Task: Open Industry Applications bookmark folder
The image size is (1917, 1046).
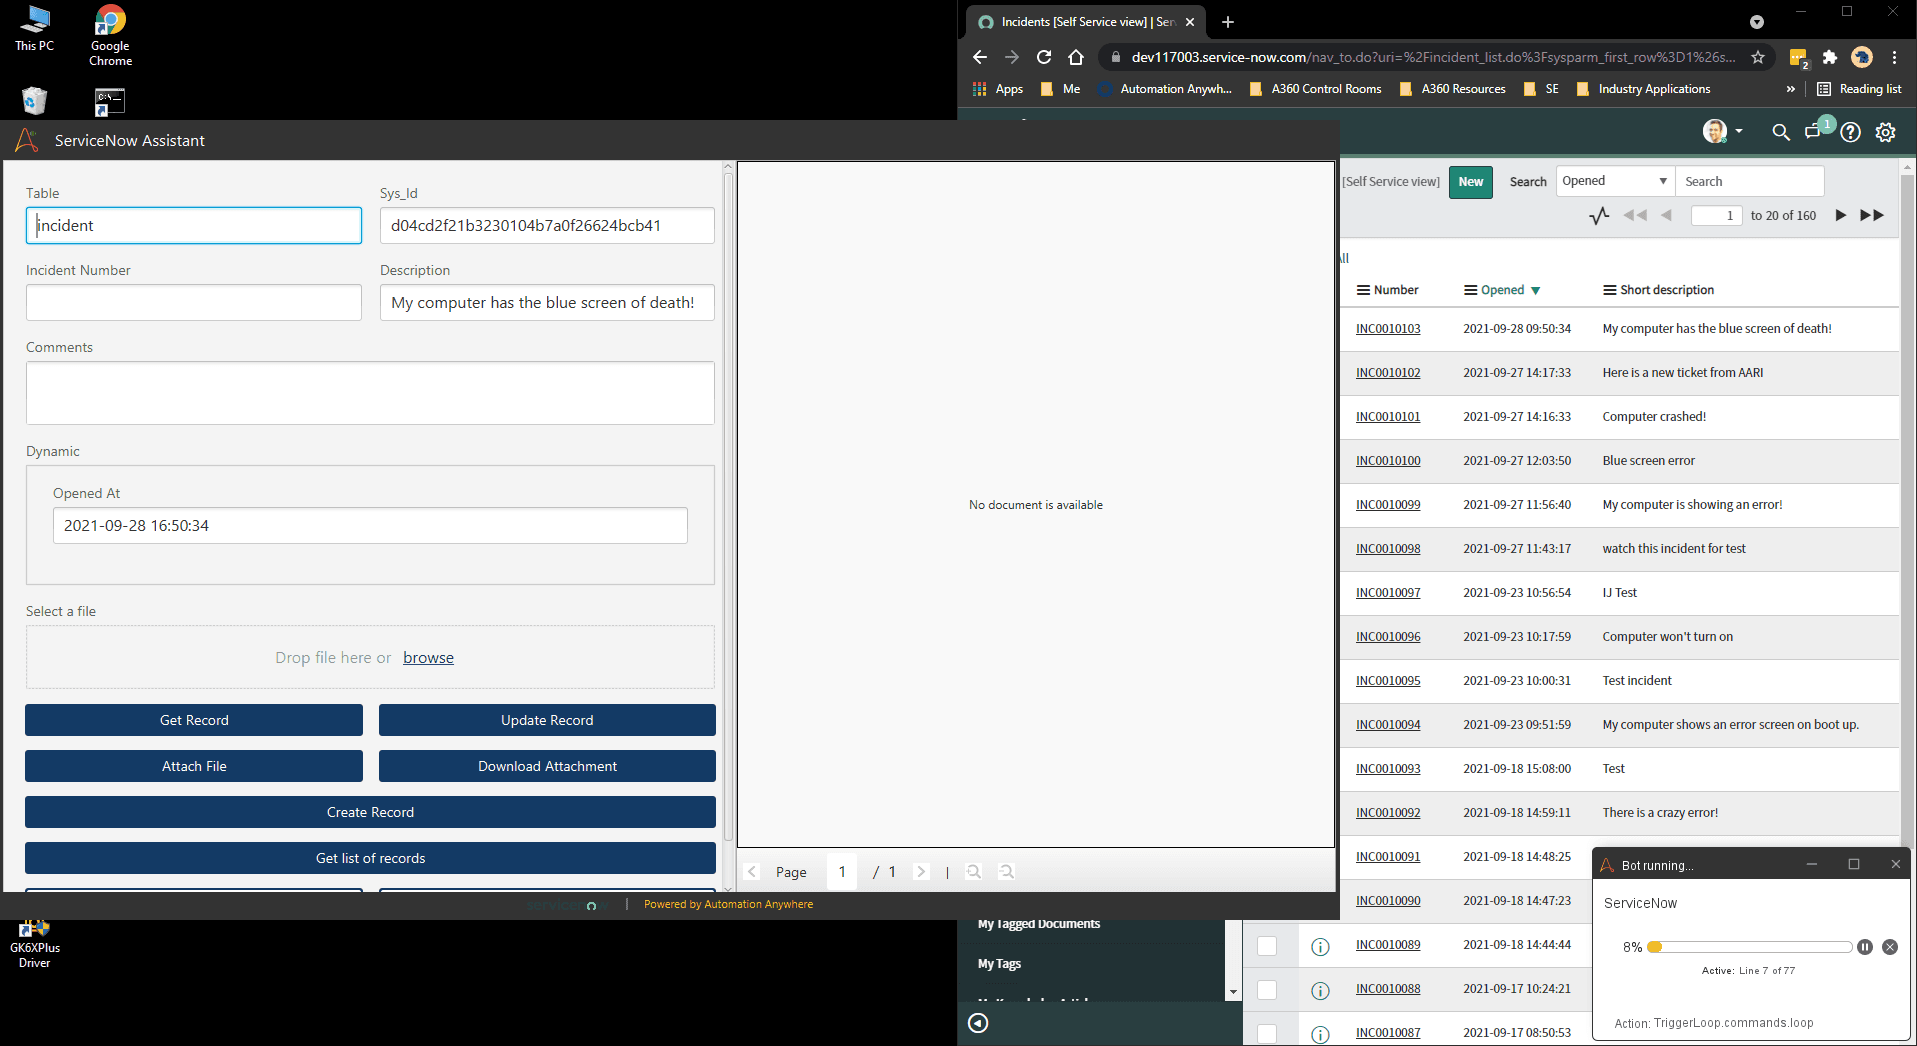Action: [1643, 89]
